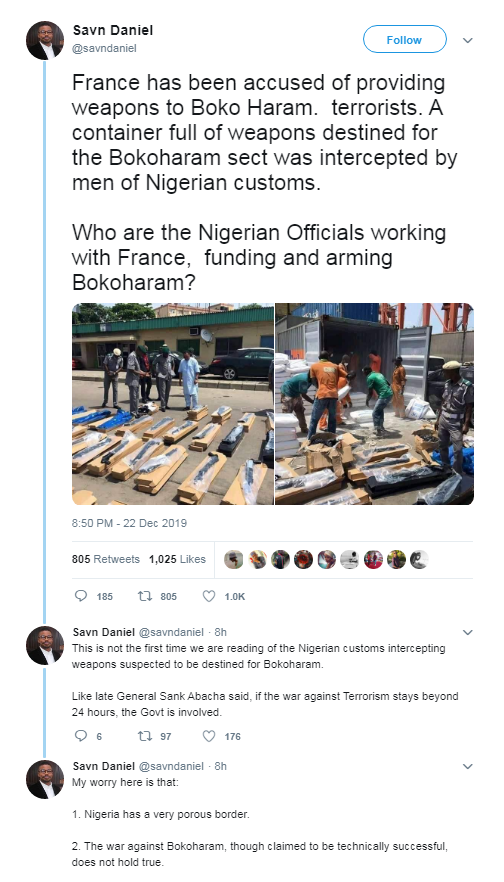Follow Savn Daniel
The width and height of the screenshot is (504, 882).
tap(404, 40)
